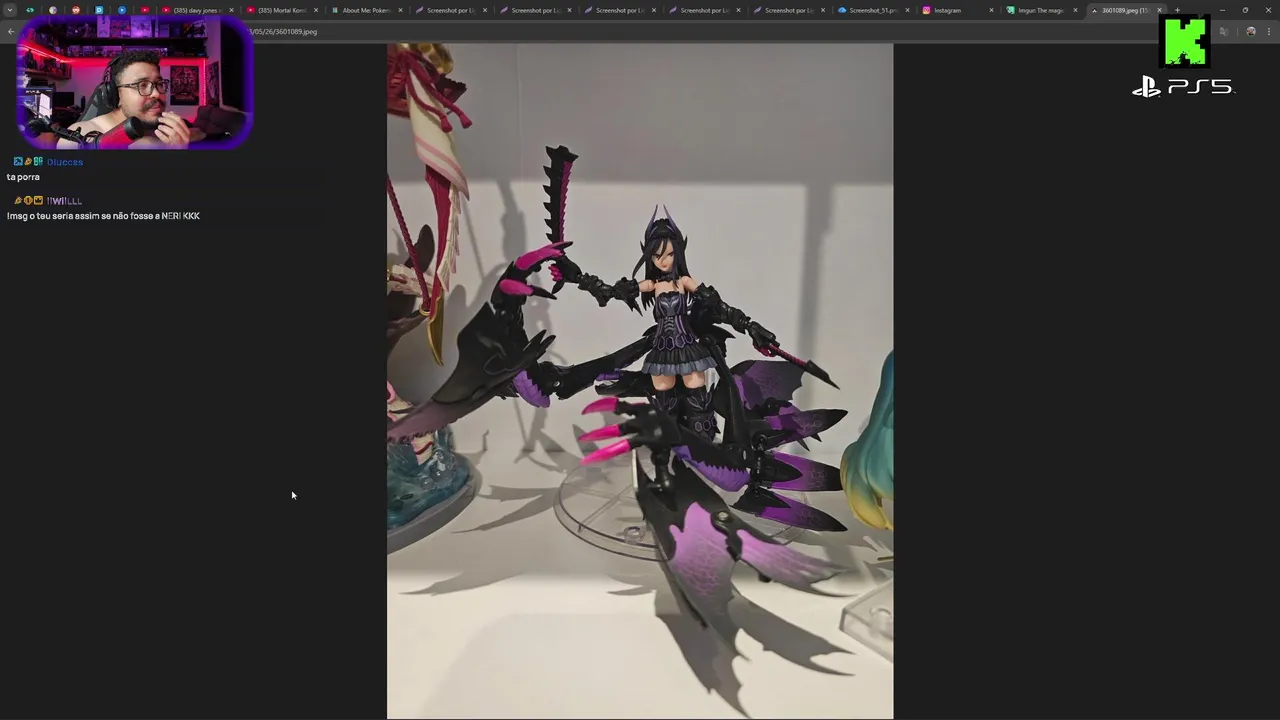Open a new tab with plus button

[1177, 10]
